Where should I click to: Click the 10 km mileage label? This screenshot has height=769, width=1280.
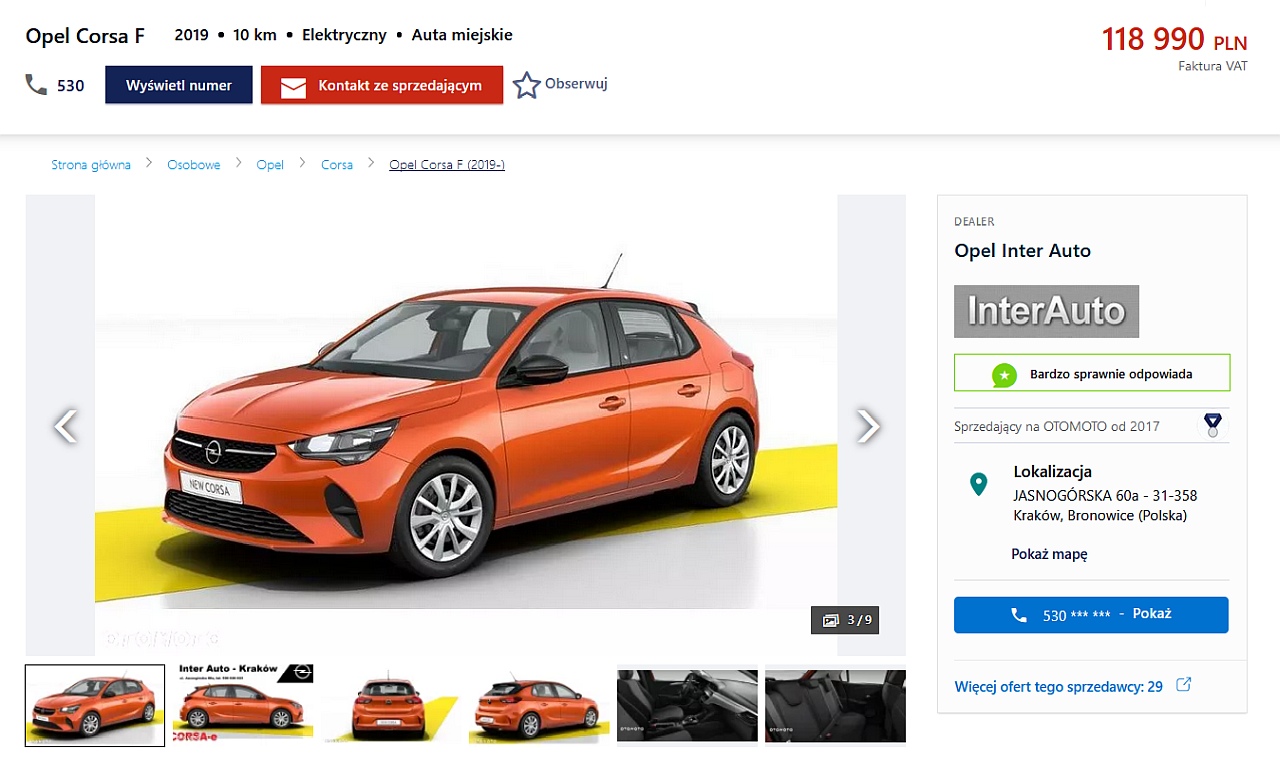(x=255, y=35)
